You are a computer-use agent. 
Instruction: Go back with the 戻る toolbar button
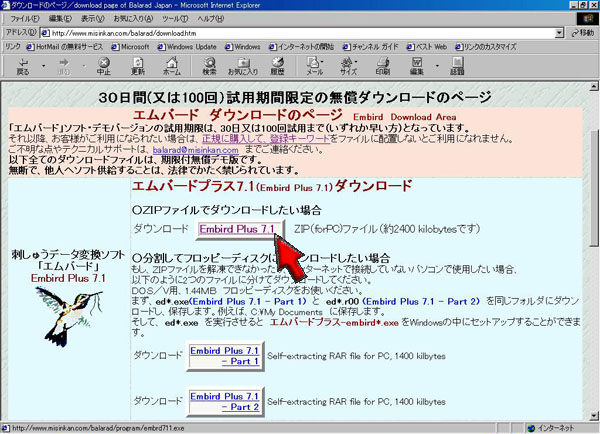click(23, 66)
